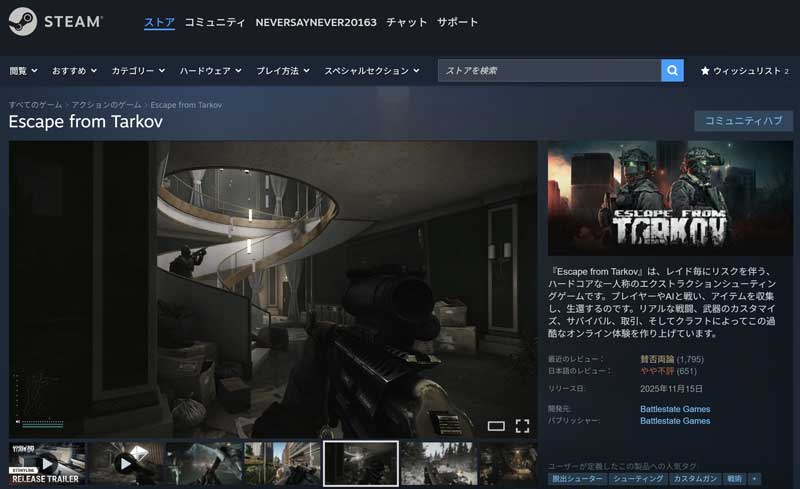800x489 pixels.
Task: Open the NEVERSAYNEVER20163 profile menu
Action: 316,22
